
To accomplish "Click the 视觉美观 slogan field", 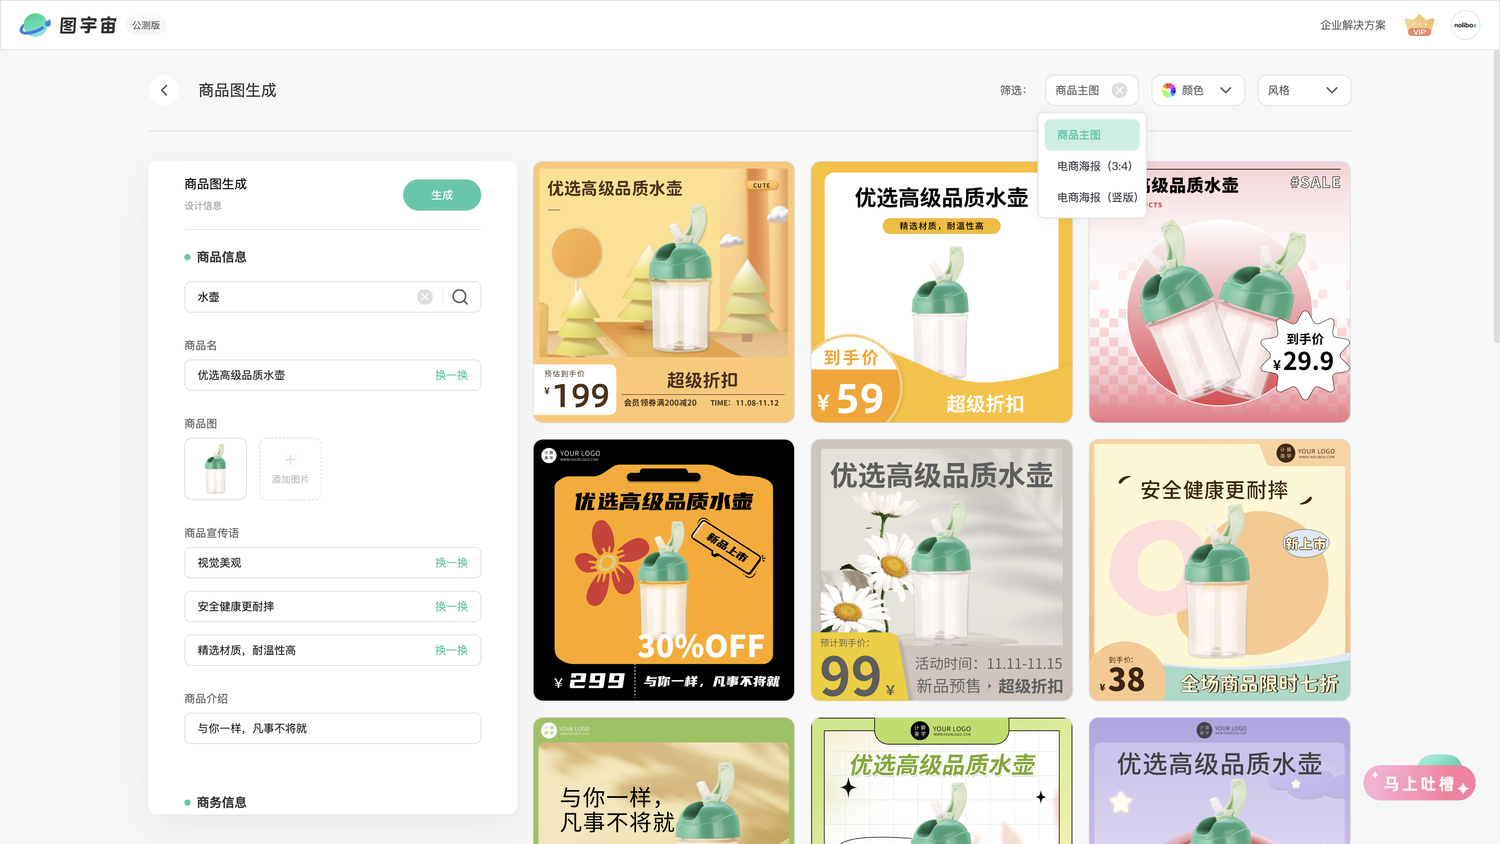I will click(332, 563).
